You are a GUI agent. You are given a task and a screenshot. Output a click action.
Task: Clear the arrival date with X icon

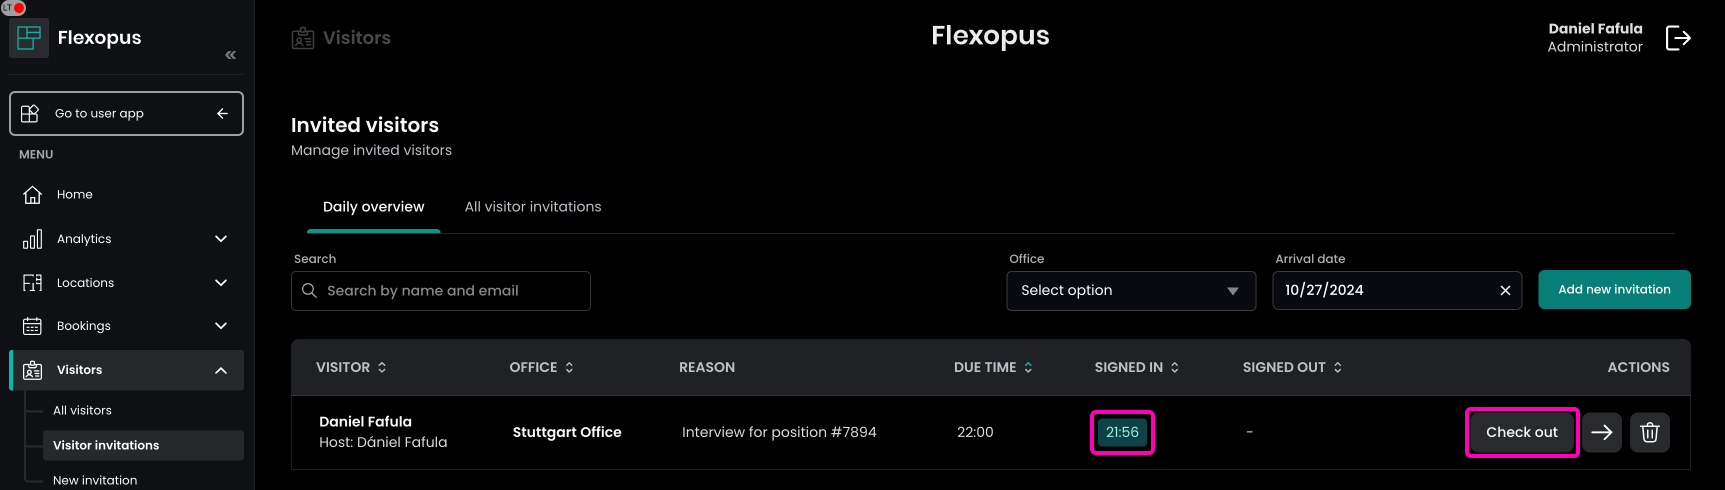(x=1505, y=290)
